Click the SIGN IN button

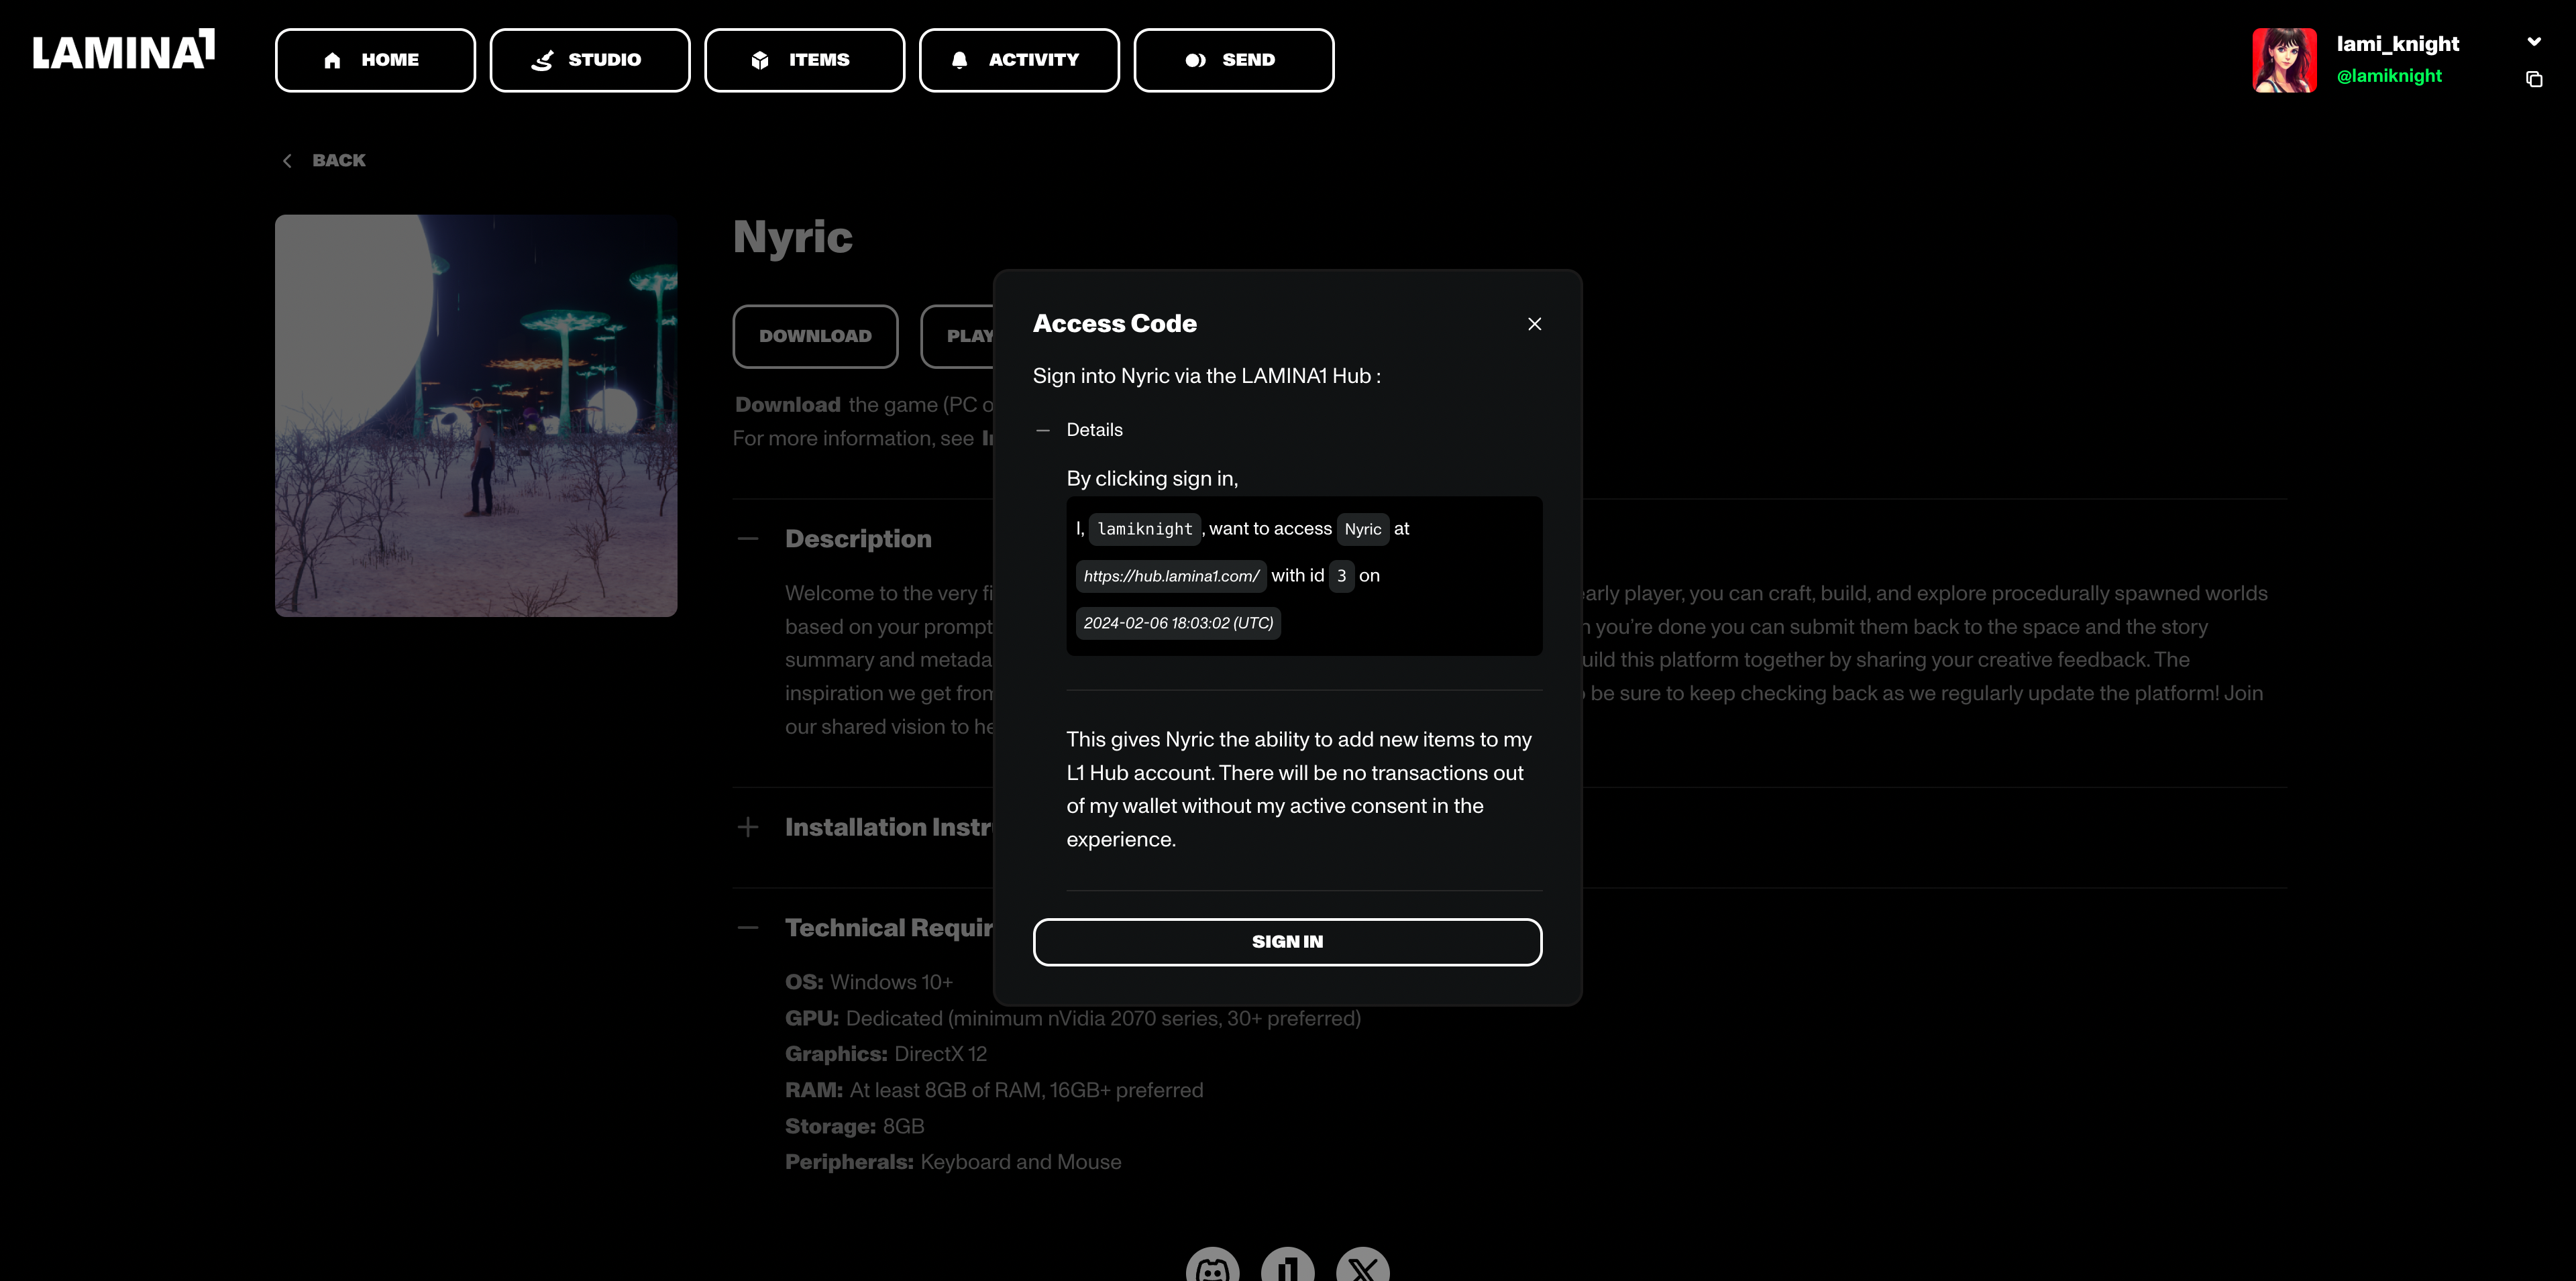[1287, 942]
